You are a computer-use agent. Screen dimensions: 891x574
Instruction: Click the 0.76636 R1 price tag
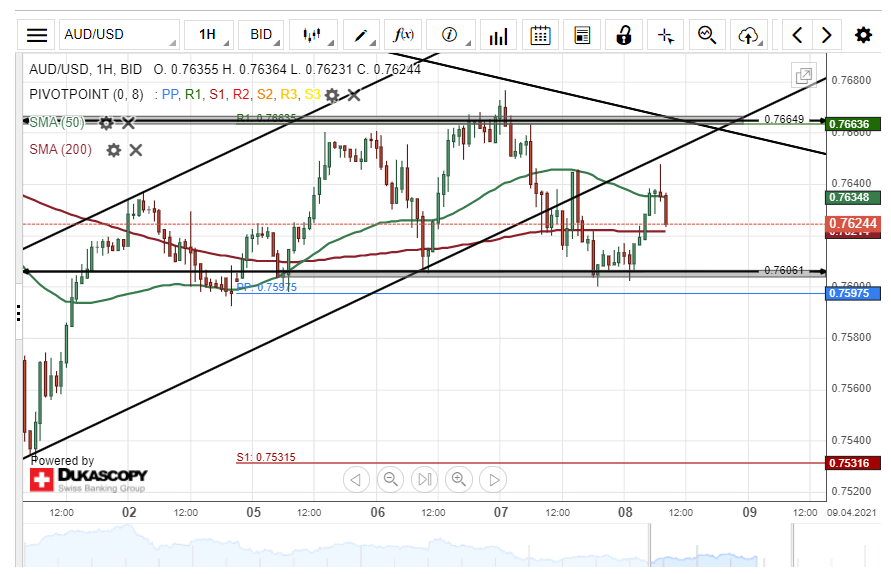point(853,124)
